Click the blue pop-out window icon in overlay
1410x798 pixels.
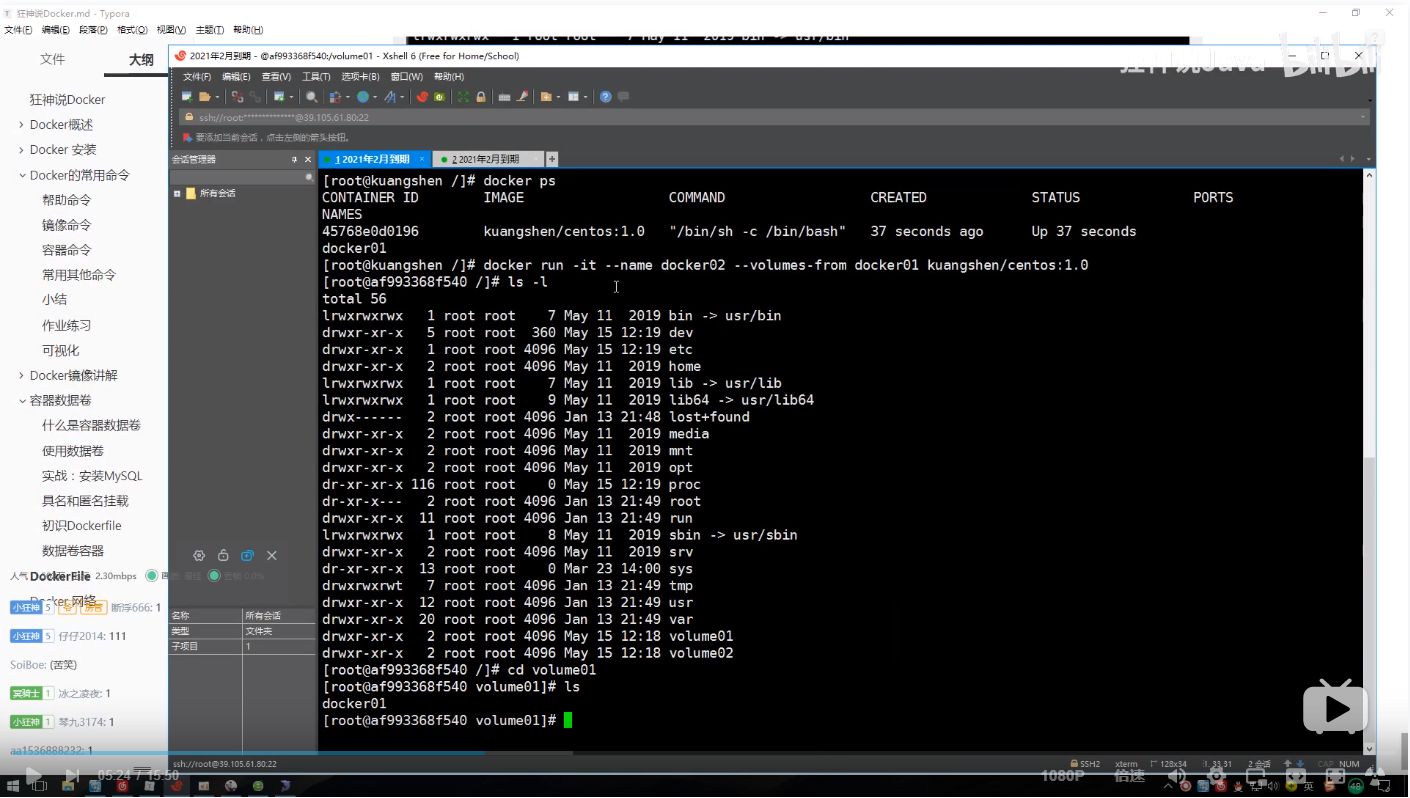coord(247,555)
